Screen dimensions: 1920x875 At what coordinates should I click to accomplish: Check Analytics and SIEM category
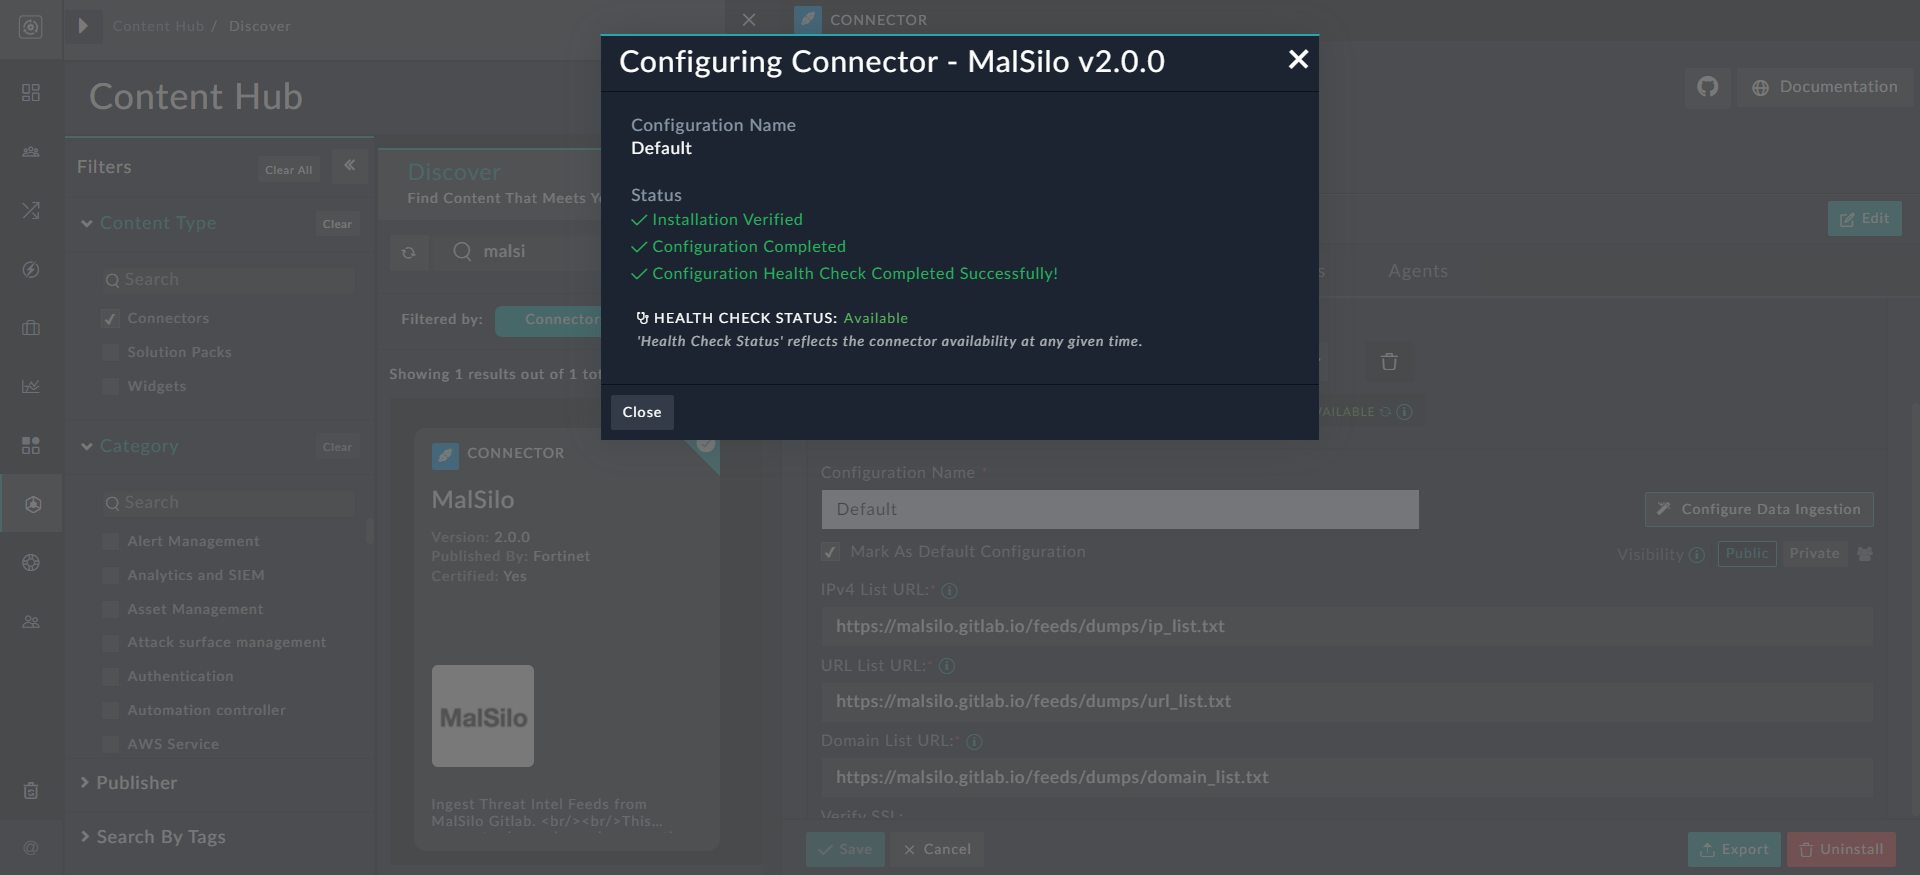(x=111, y=575)
